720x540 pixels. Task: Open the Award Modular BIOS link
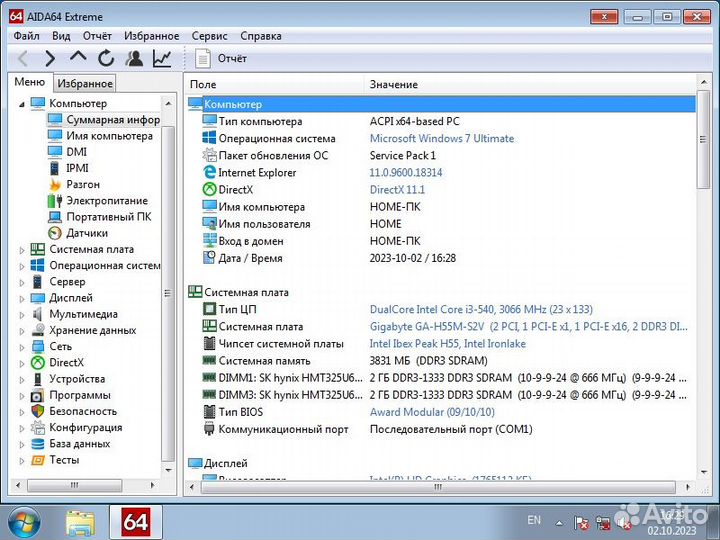(432, 412)
